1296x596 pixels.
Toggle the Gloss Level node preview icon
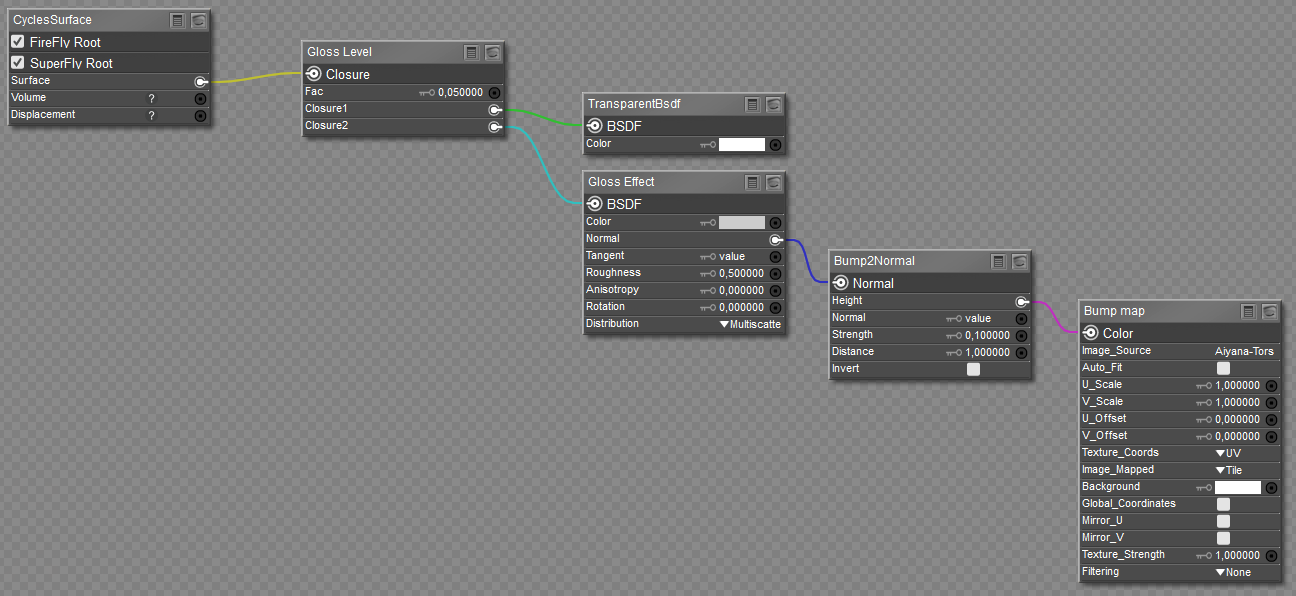tap(493, 52)
